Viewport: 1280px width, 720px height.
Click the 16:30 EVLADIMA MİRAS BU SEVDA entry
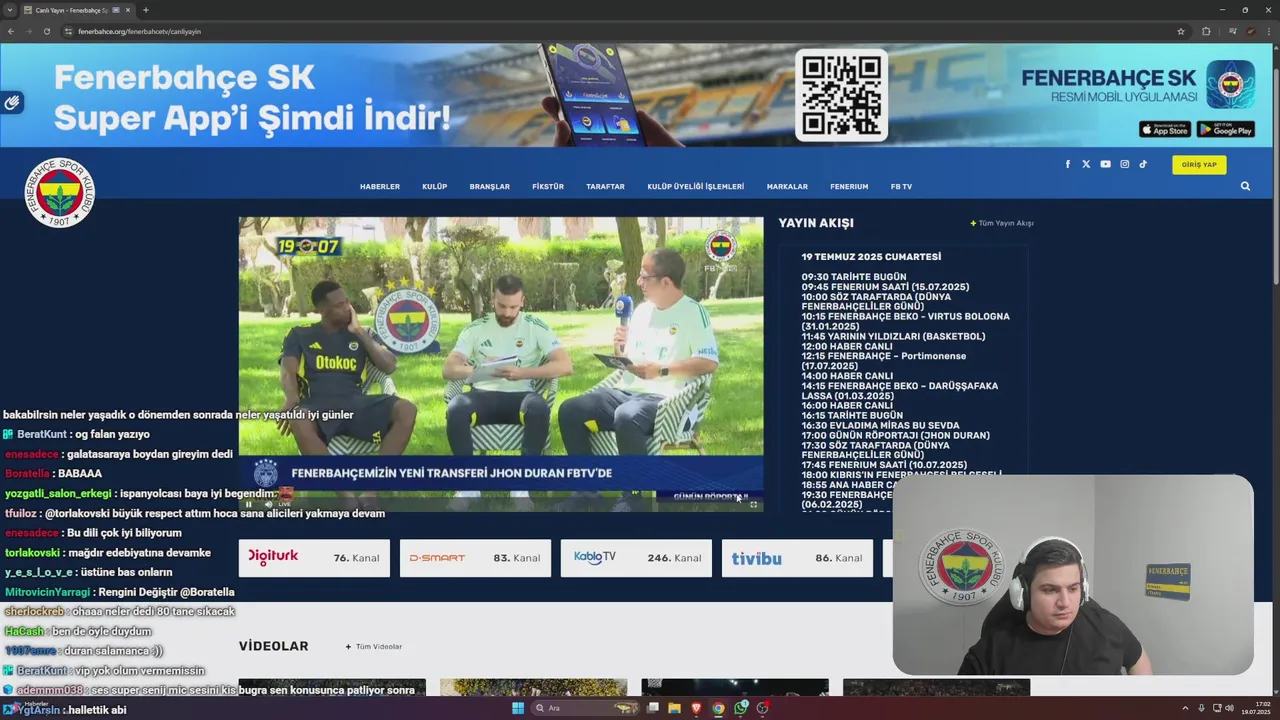coord(880,425)
